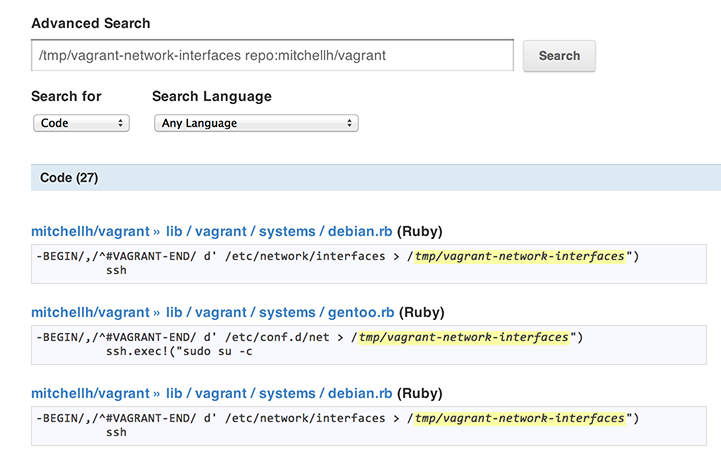Image resolution: width=721 pixels, height=460 pixels.
Task: Click systems folder link in first debian.rb result
Action: pos(287,231)
